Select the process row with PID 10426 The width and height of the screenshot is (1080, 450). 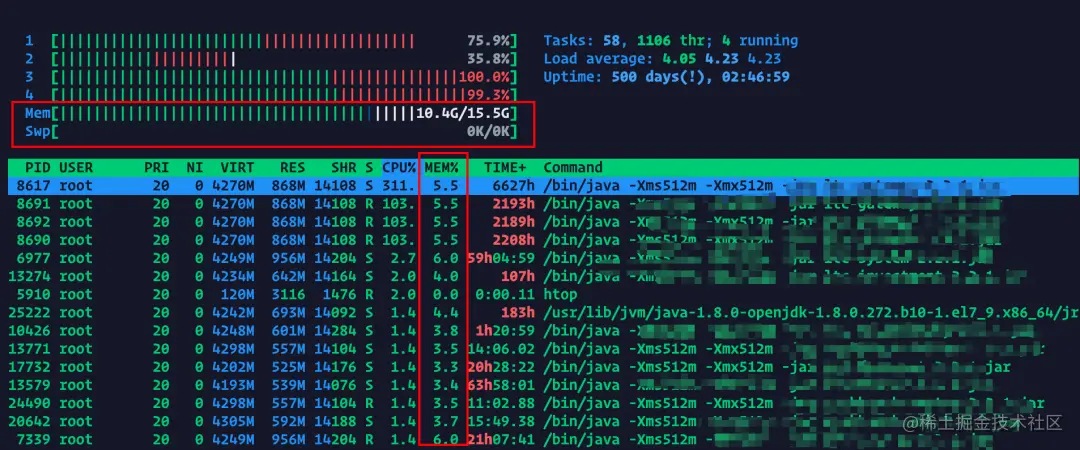544,330
